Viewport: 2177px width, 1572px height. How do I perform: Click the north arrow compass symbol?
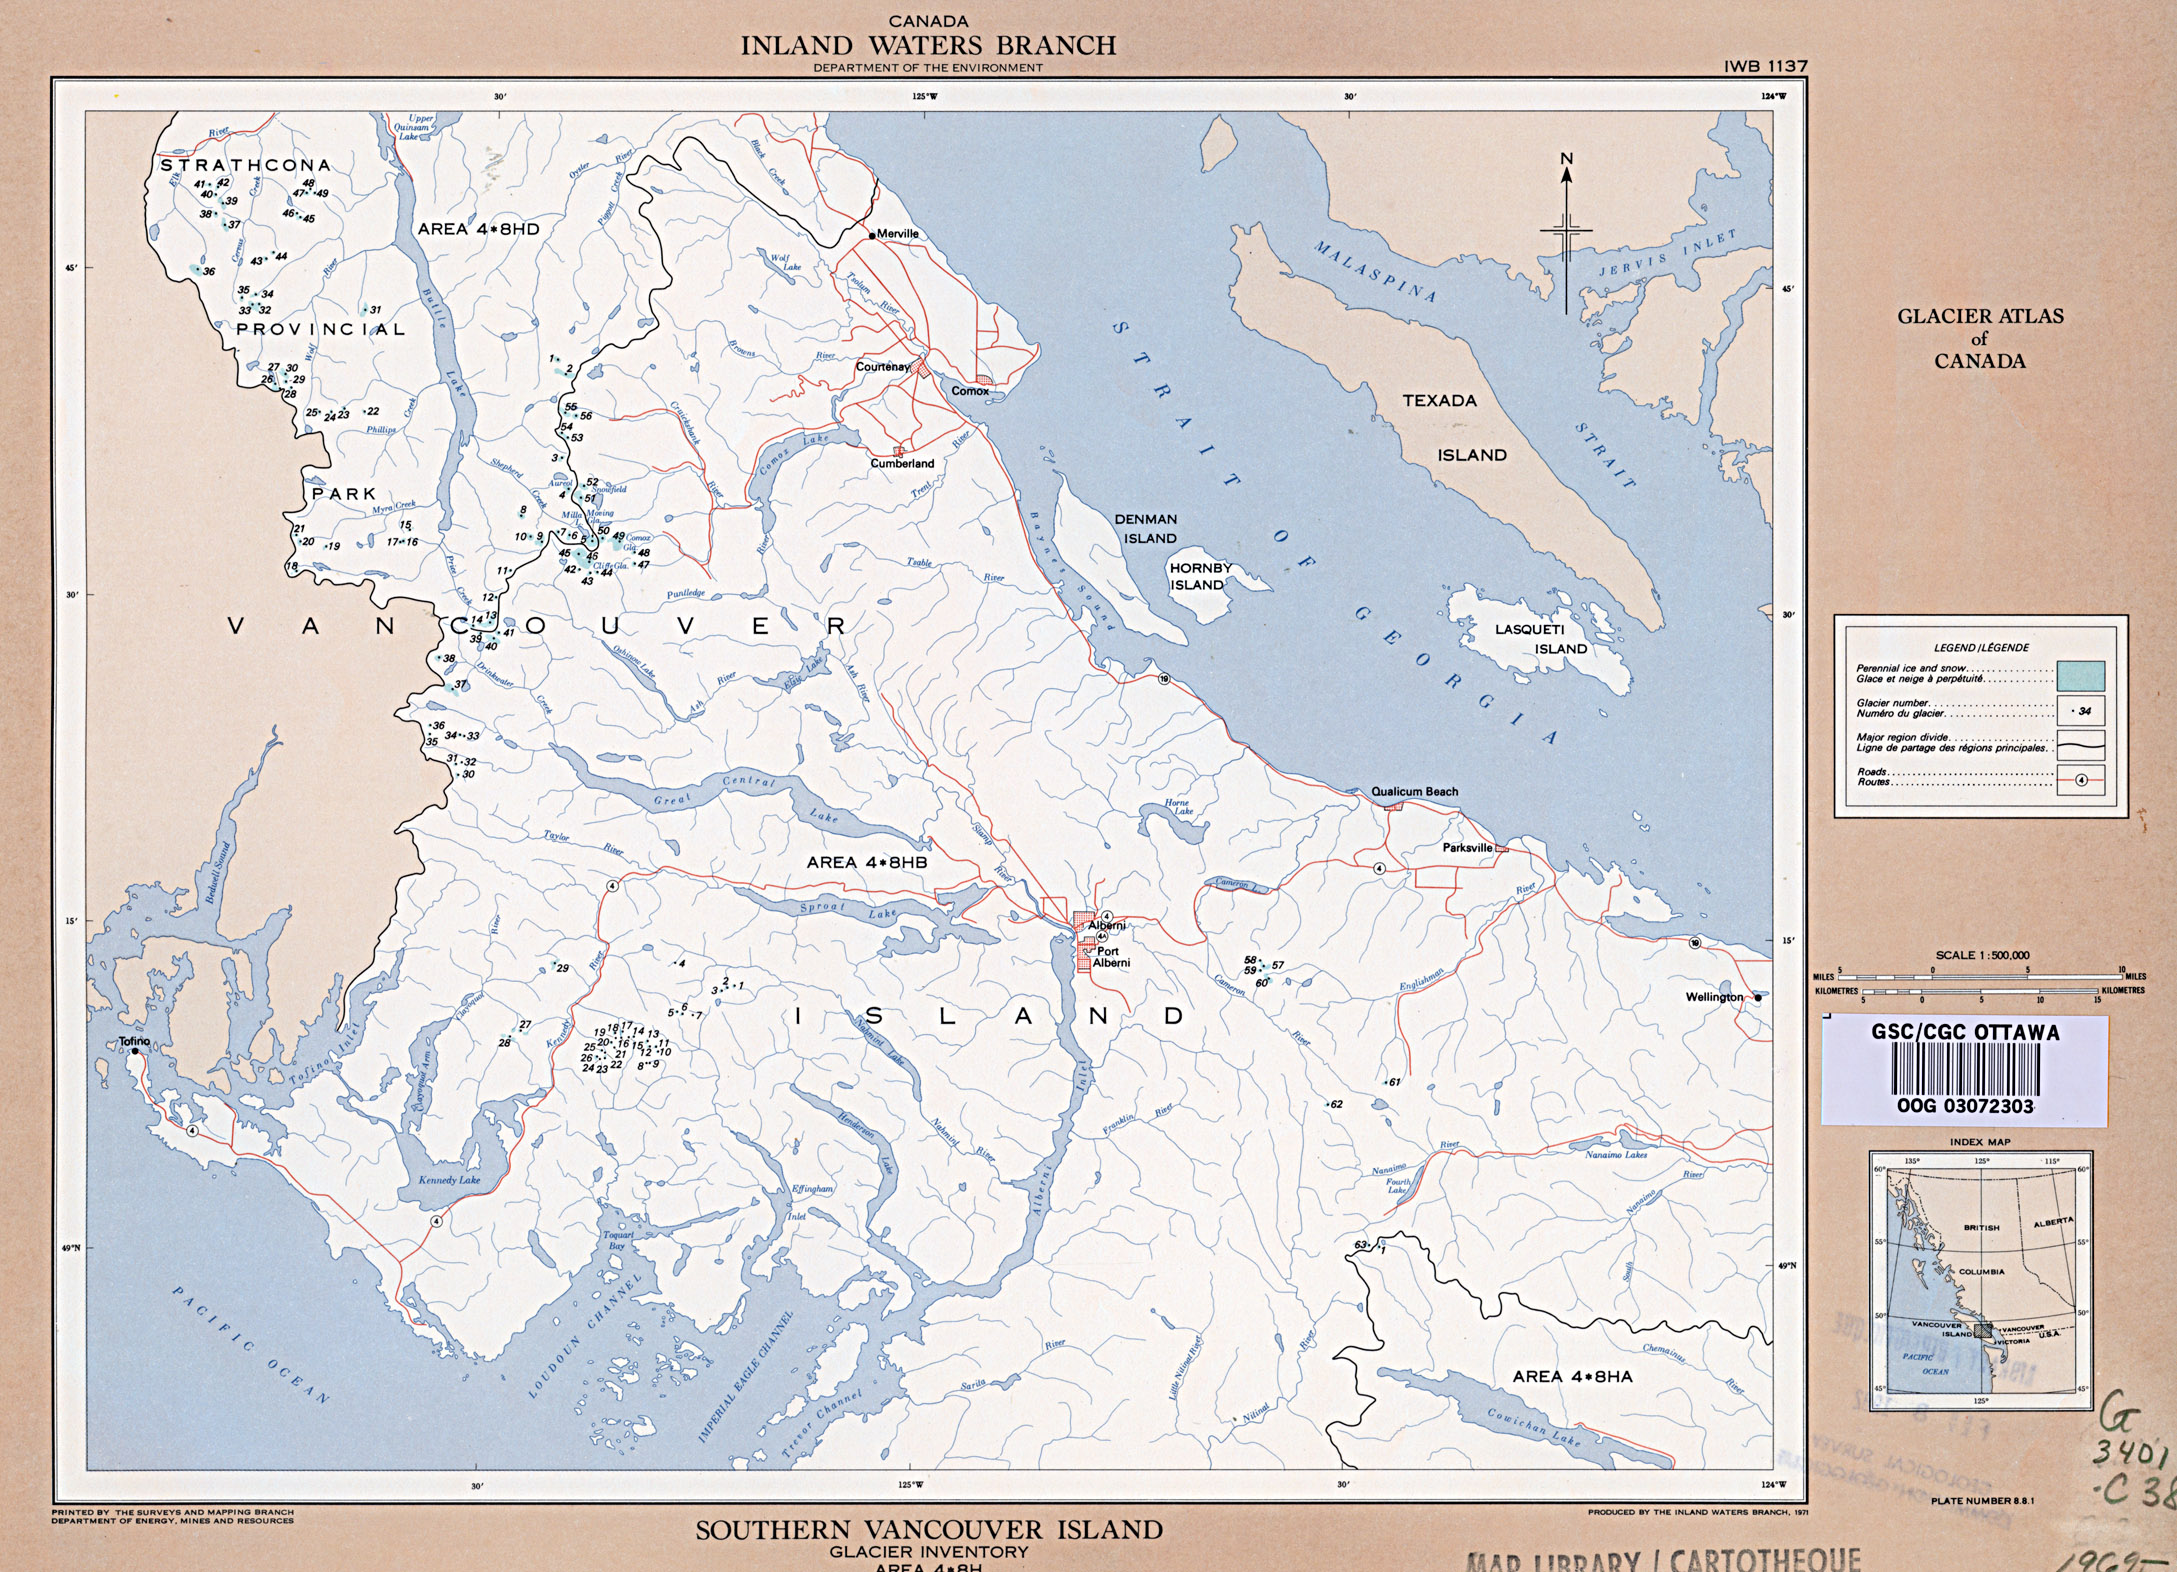point(1566,233)
